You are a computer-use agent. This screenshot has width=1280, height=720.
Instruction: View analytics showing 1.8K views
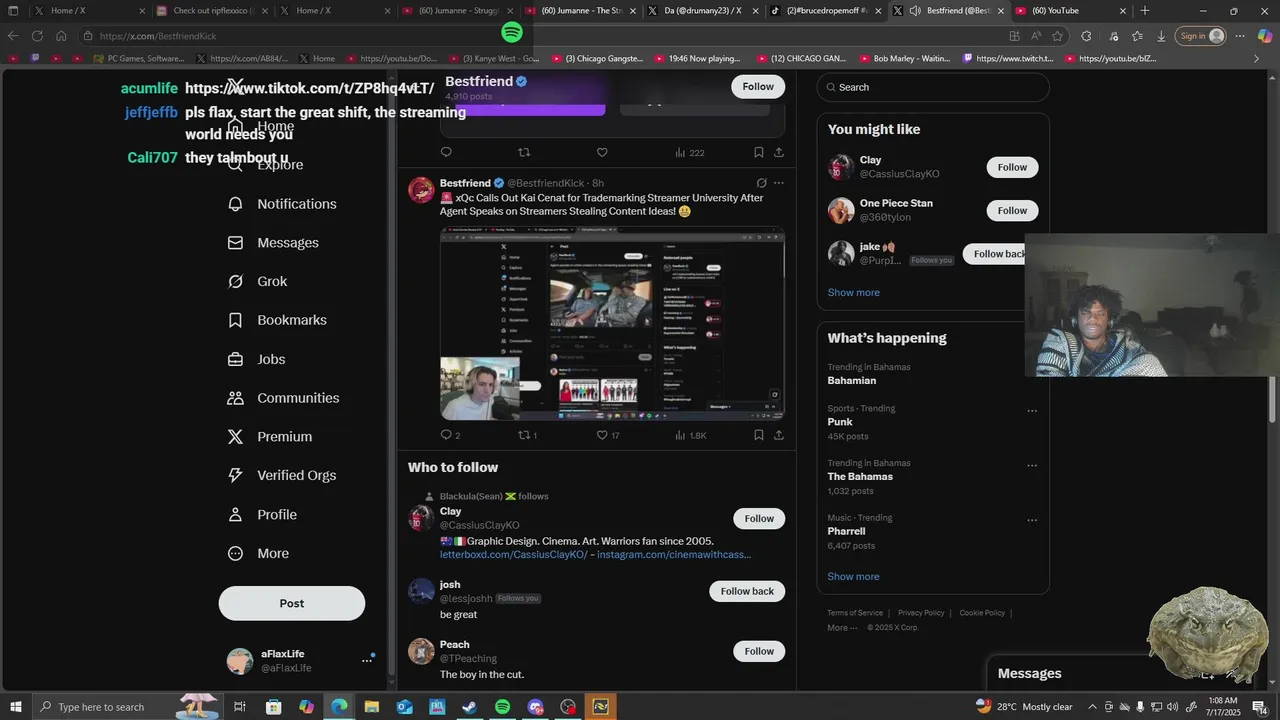[691, 435]
